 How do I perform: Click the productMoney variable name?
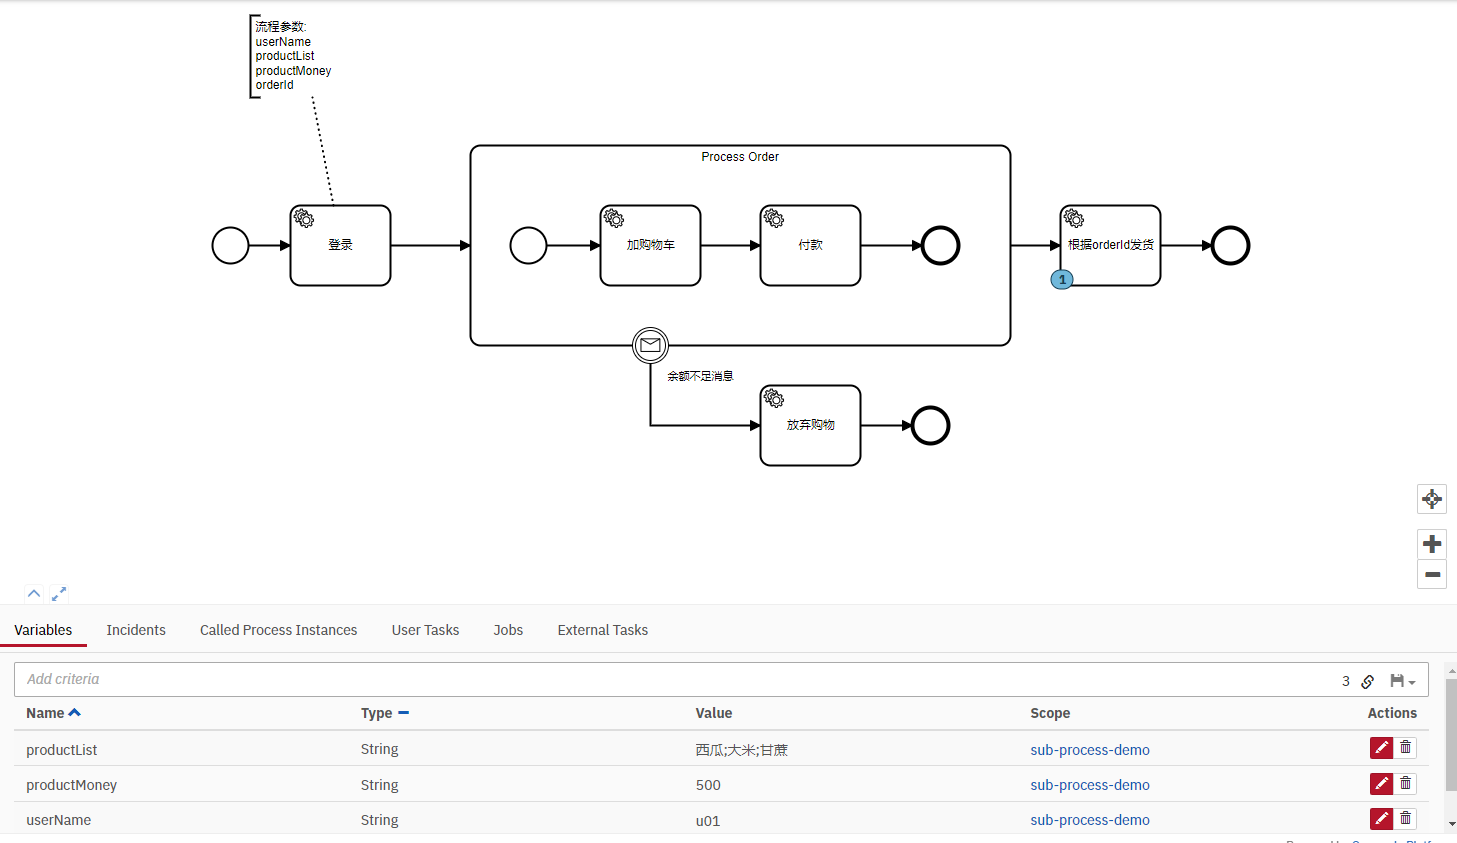[71, 785]
